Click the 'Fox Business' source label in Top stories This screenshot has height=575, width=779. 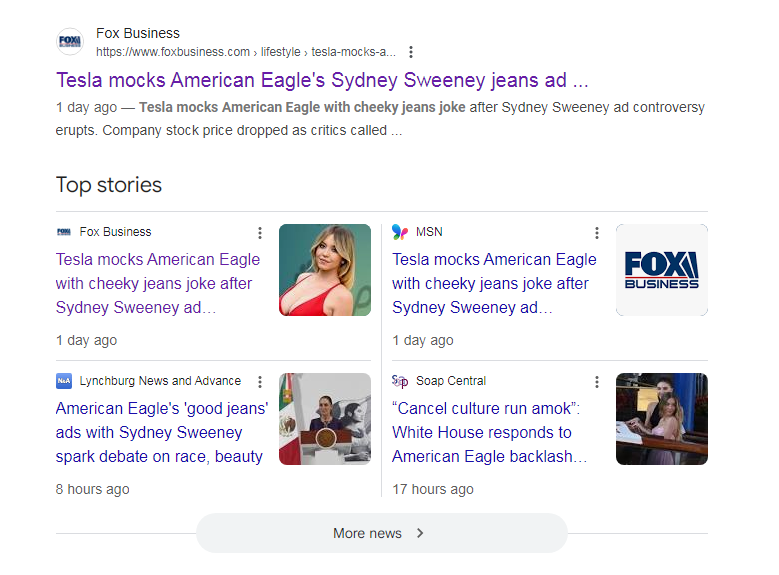pos(115,232)
